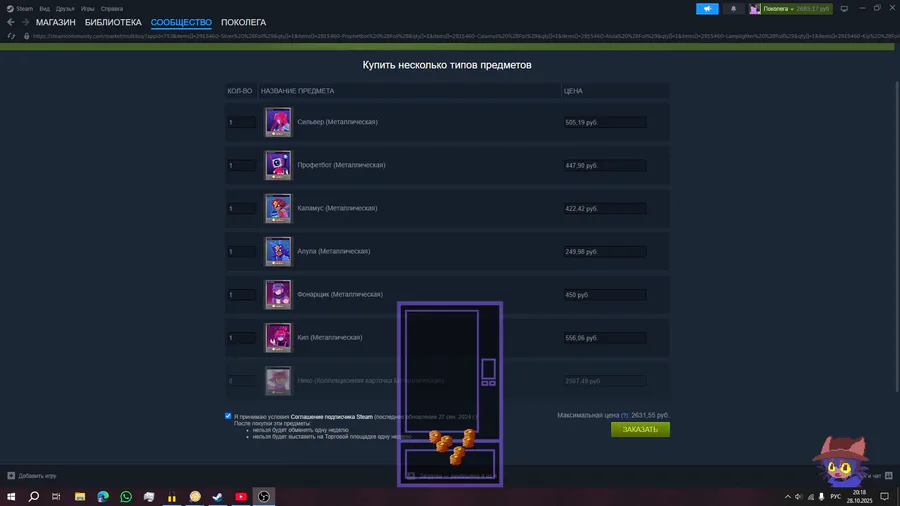
Task: Click the Steam back navigation arrow
Action: [11, 22]
